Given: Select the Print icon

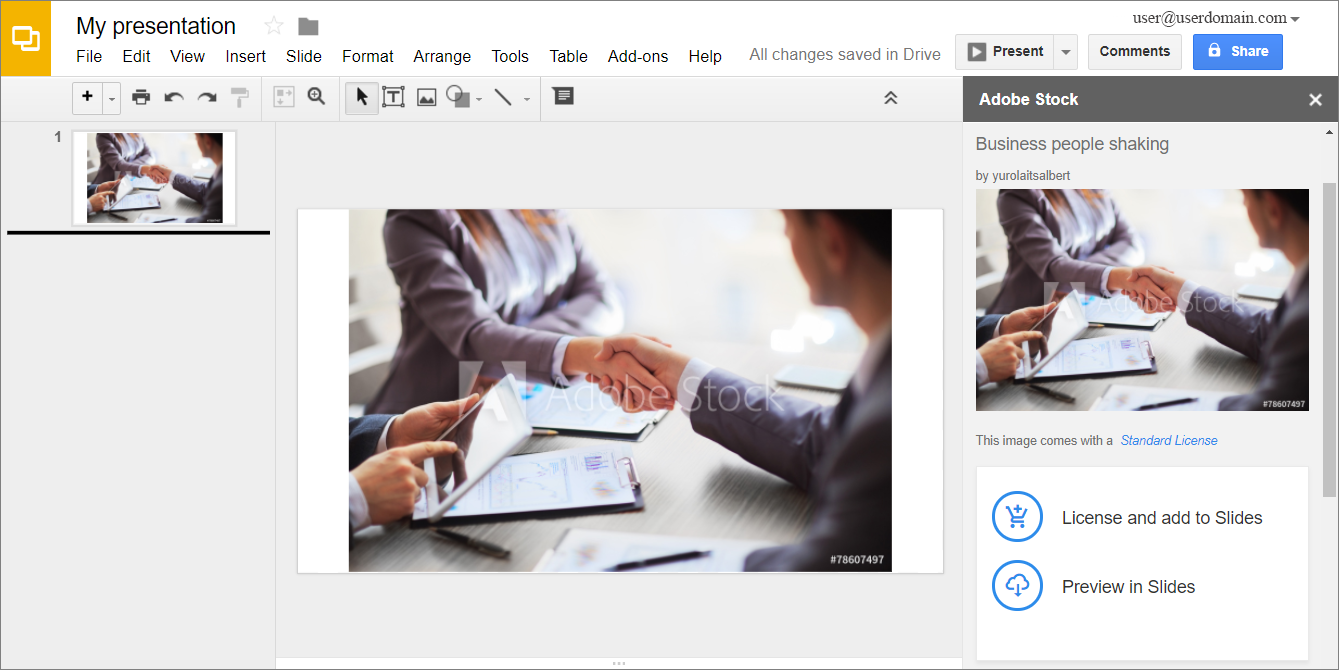Looking at the screenshot, I should [x=141, y=97].
